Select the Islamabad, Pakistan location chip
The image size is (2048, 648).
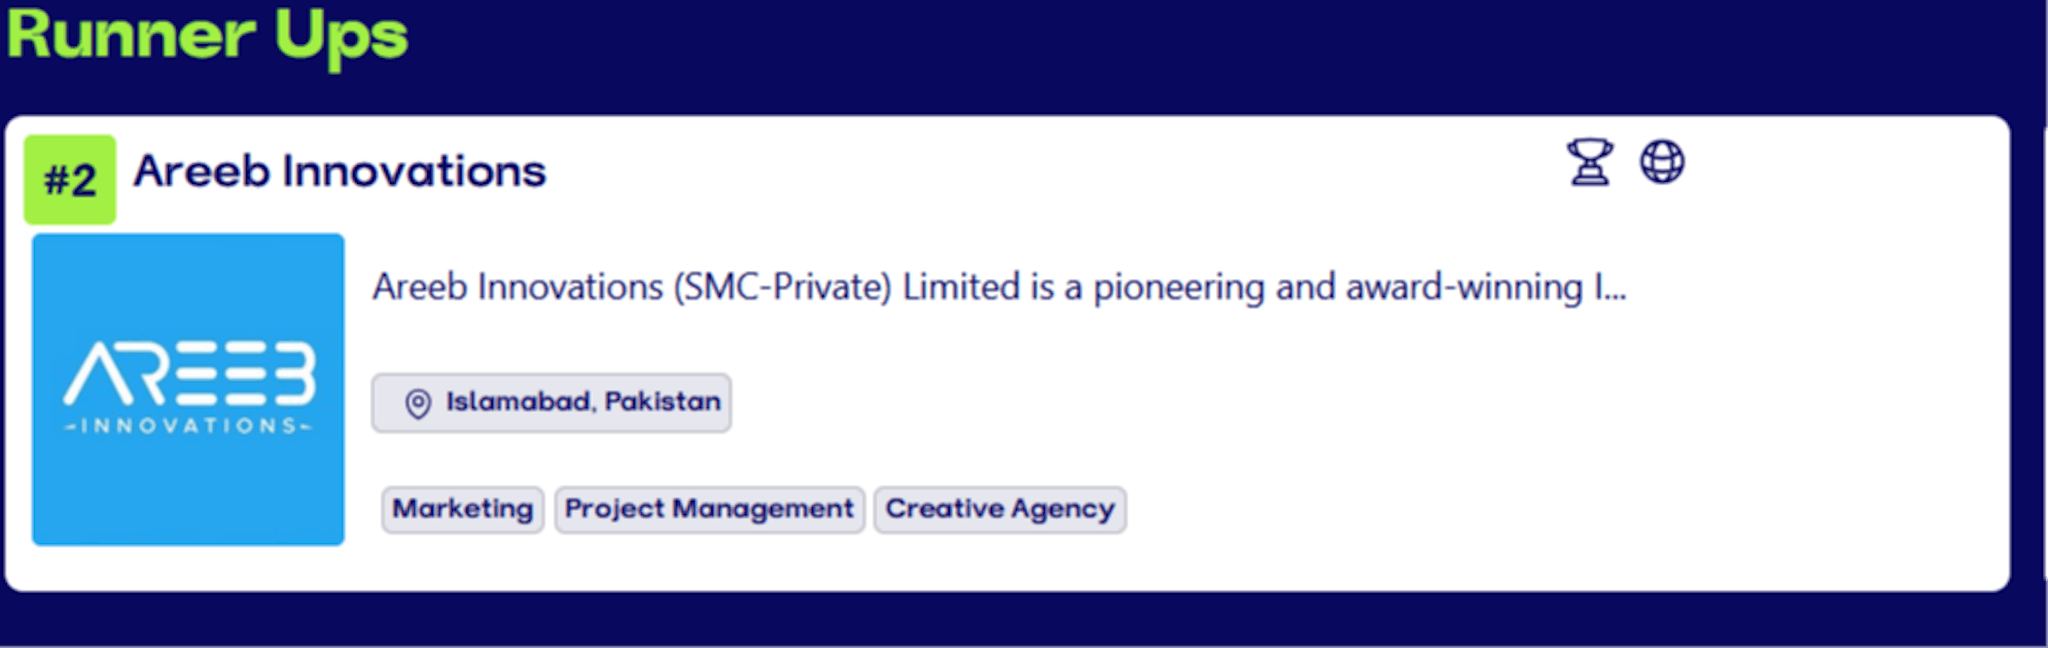point(551,403)
